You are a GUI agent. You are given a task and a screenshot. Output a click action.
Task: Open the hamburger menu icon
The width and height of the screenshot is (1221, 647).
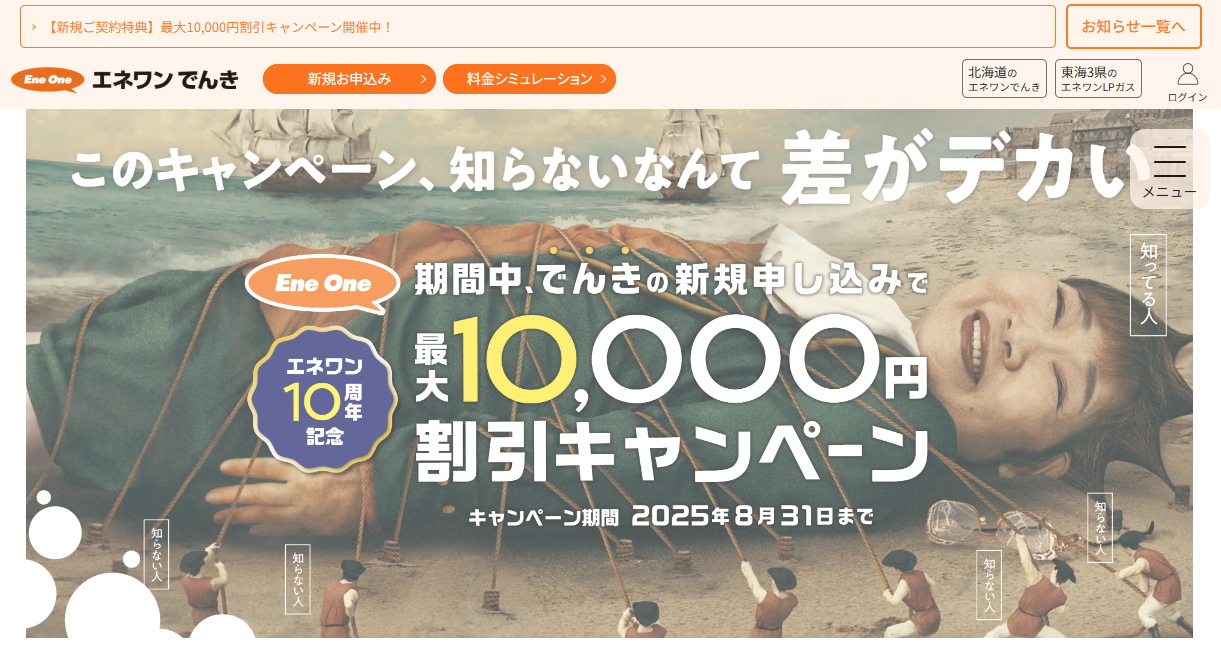point(1169,160)
